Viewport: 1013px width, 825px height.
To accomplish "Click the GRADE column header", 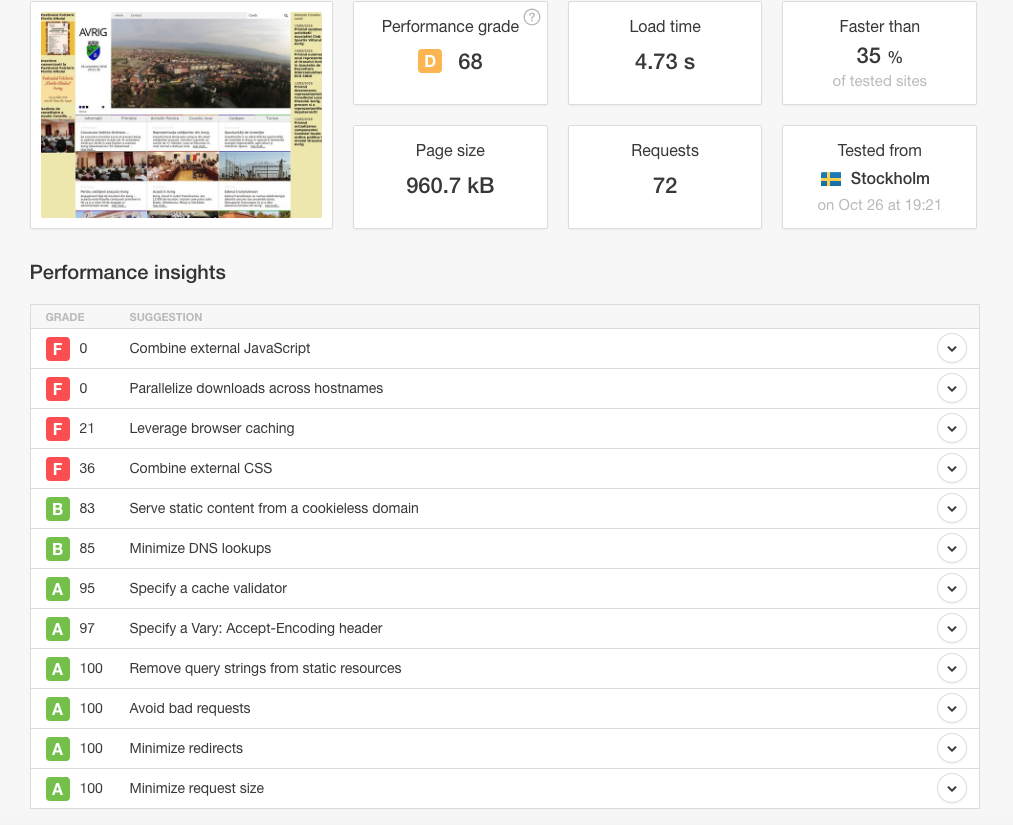I will tap(65, 318).
